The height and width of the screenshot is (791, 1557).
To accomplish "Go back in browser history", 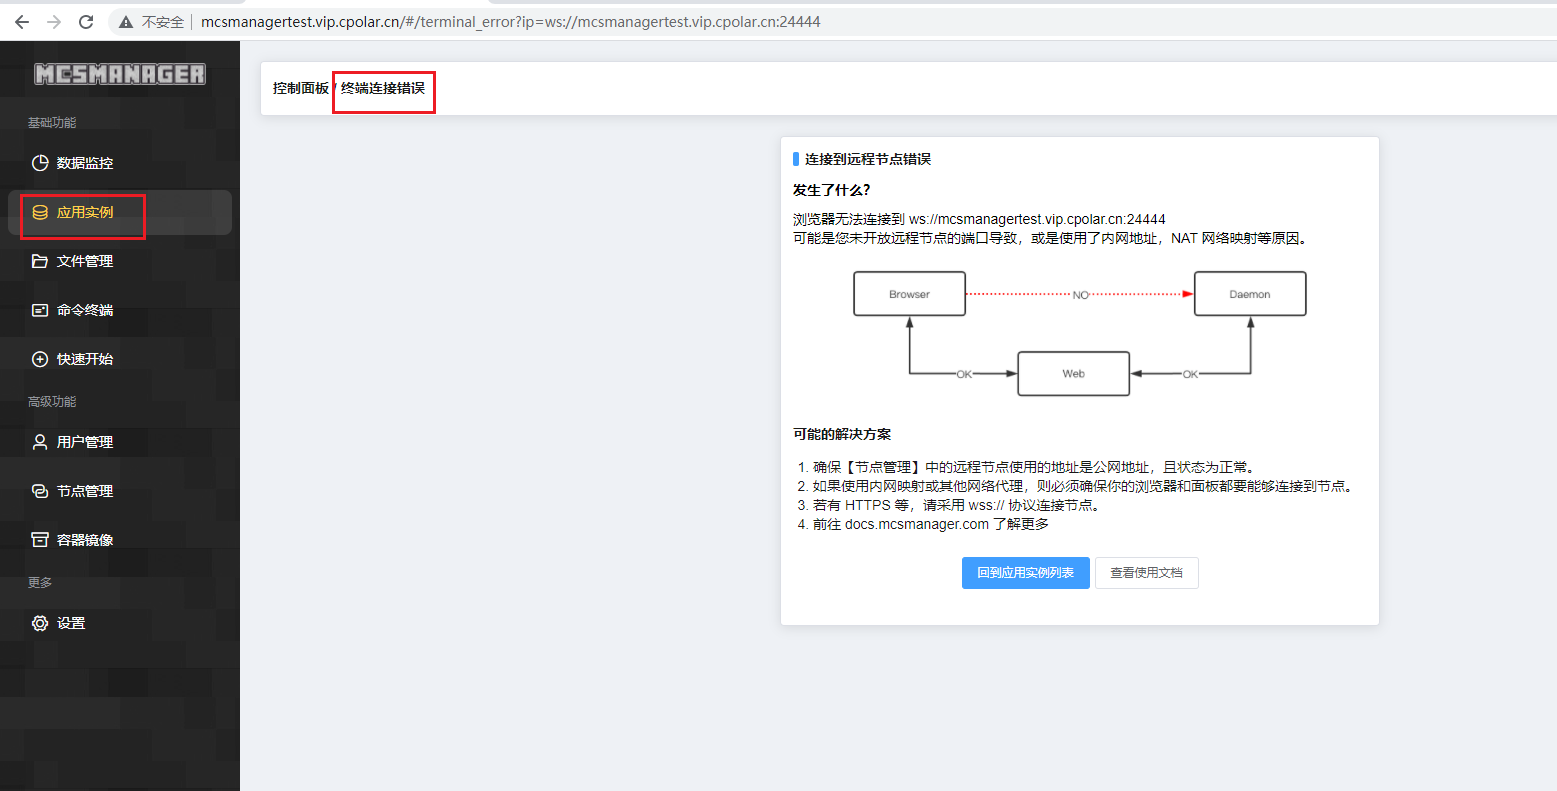I will 22,21.
